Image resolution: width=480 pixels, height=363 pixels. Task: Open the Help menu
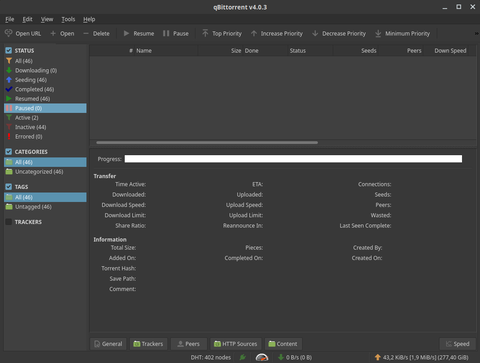coord(89,19)
